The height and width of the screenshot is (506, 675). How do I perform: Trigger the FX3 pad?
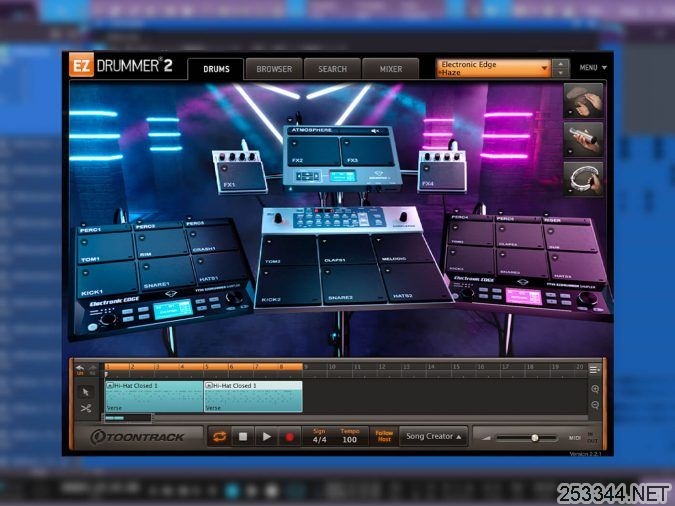pyautogui.click(x=368, y=152)
